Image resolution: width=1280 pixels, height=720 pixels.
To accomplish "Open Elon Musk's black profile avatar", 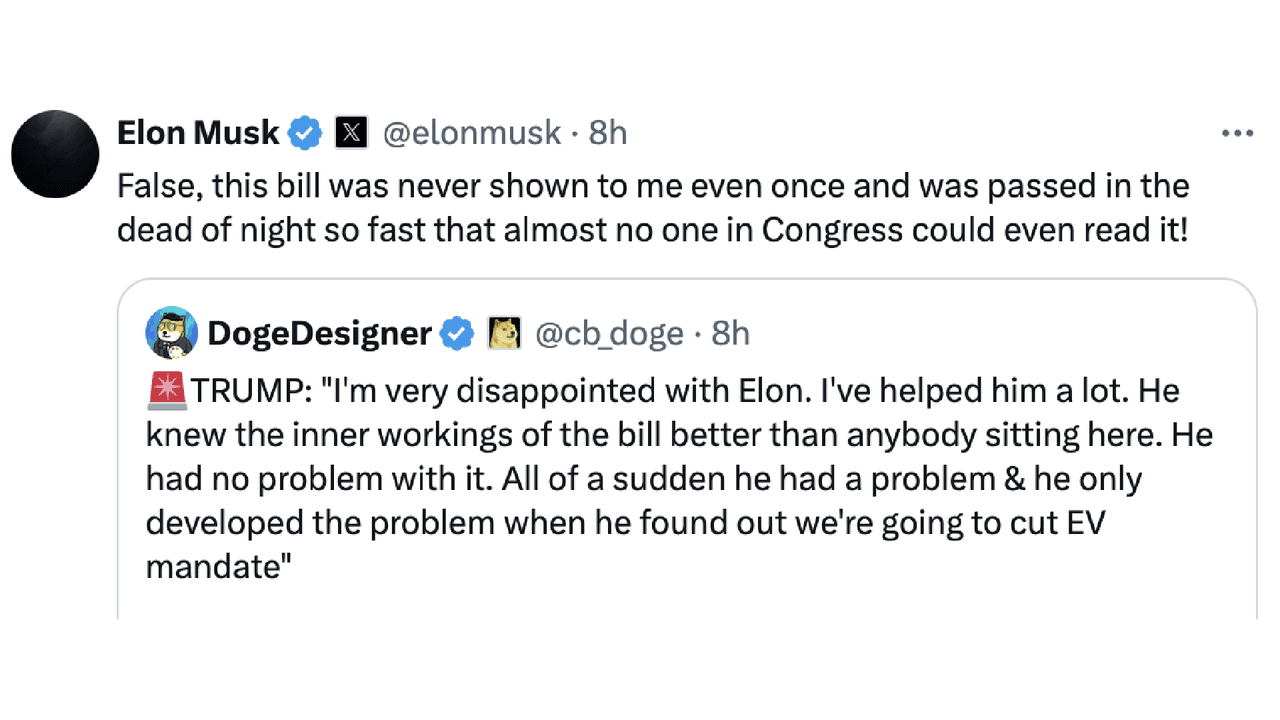I will click(55, 154).
